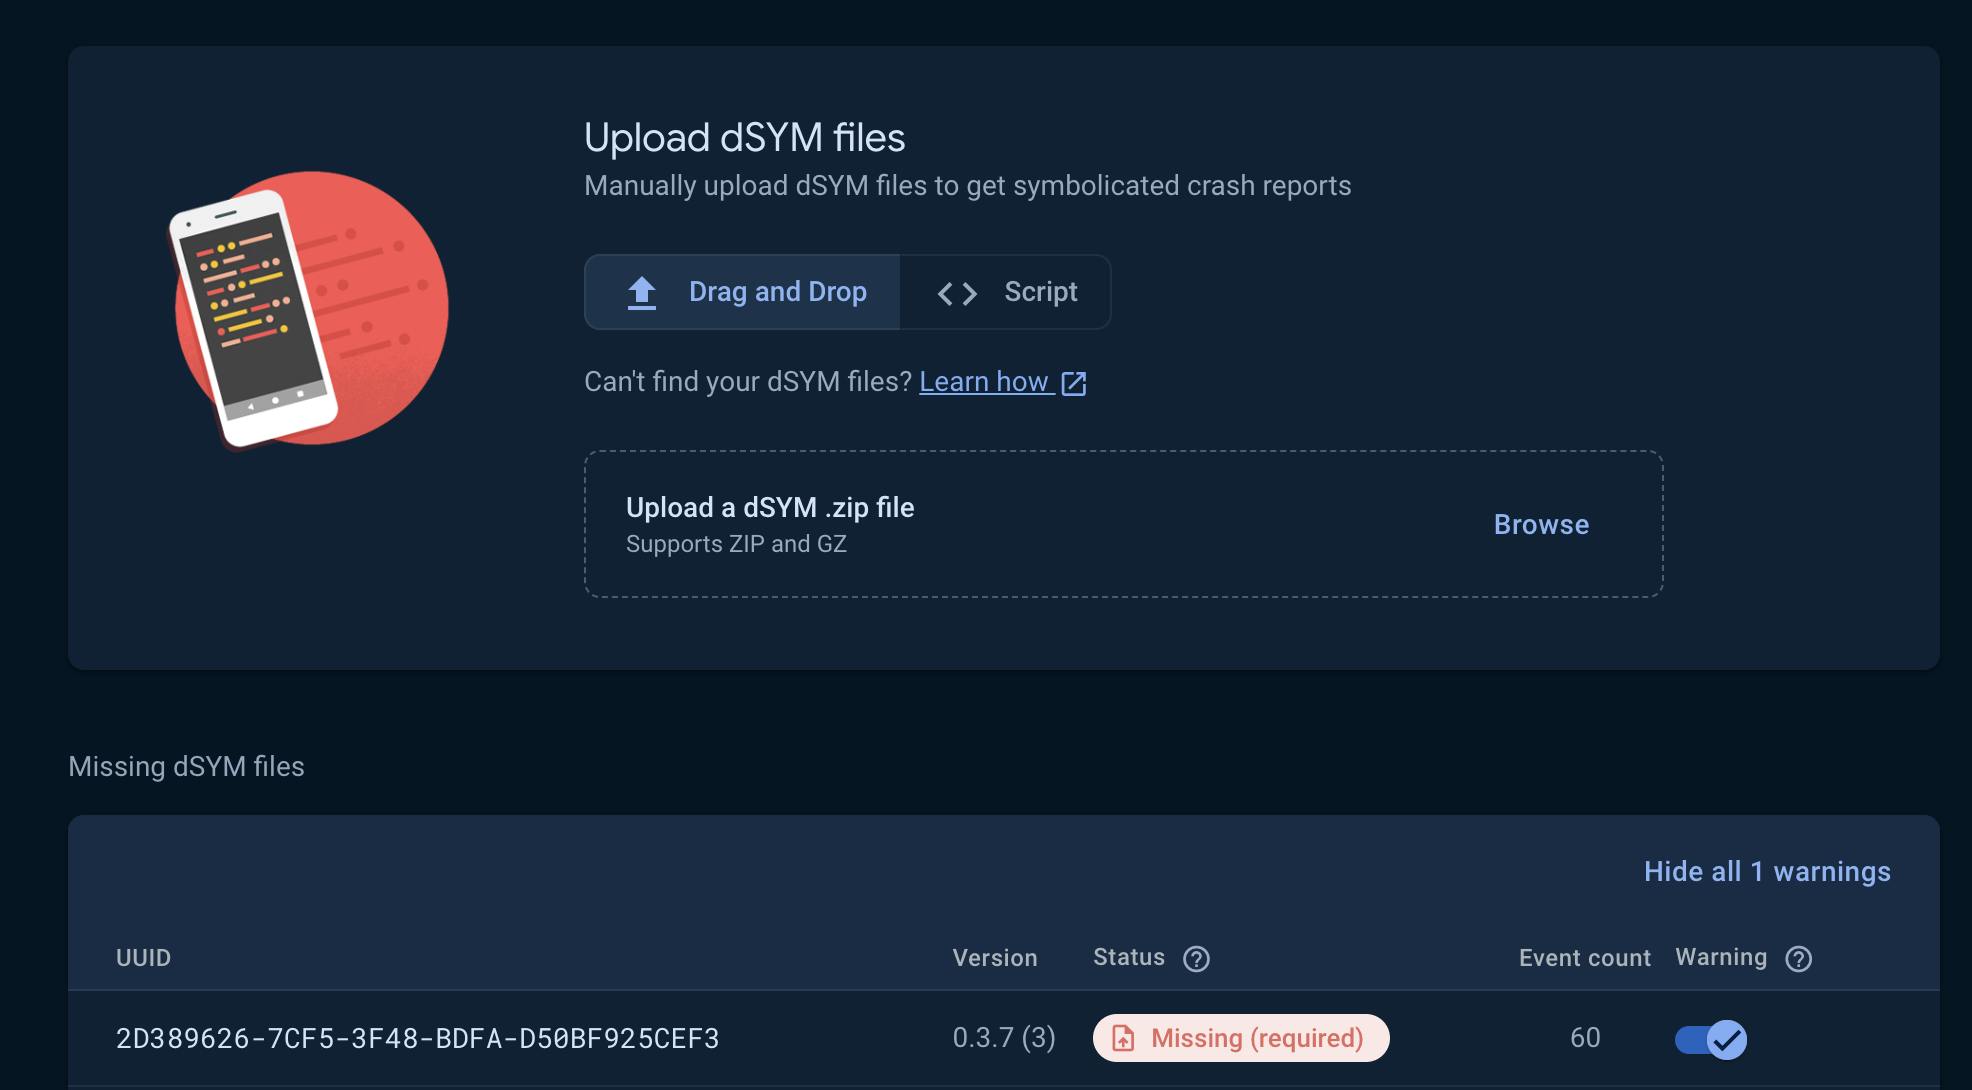Click the external link icon beside Learn how
The height and width of the screenshot is (1090, 1972).
(1073, 383)
